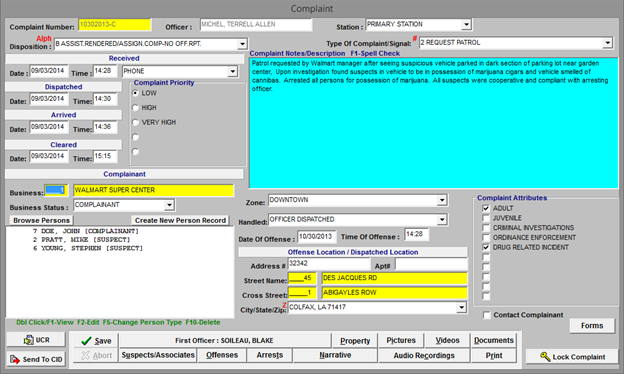Select PRATT, MIKE [SUSPECT] in persons list
The width and height of the screenshot is (625, 376).
click(81, 240)
